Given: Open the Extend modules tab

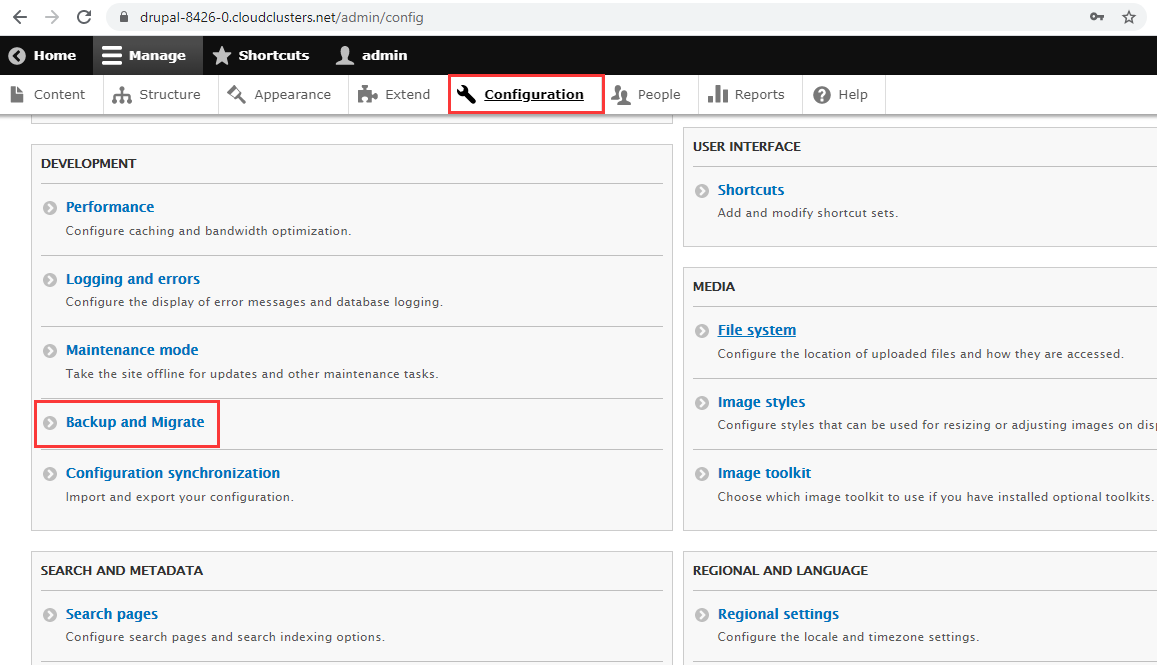Looking at the screenshot, I should (x=394, y=95).
